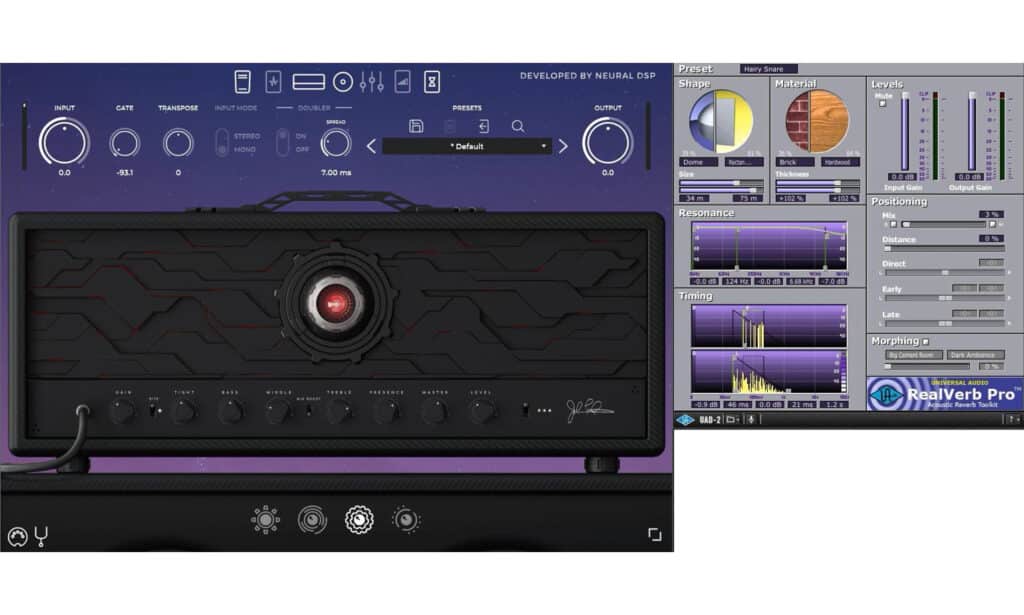The image size is (1024, 615).
Task: Select the equalizer sliders section icon
Action: pyautogui.click(x=371, y=81)
